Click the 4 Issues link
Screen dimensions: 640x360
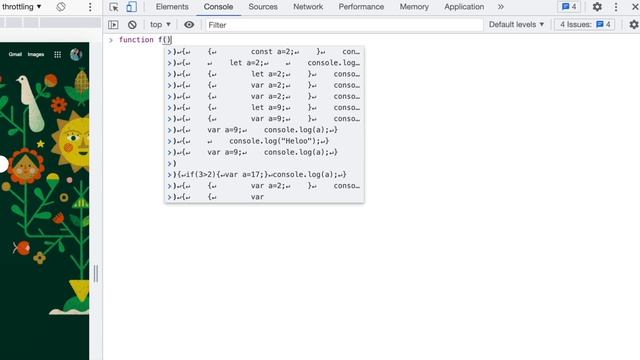pos(585,24)
